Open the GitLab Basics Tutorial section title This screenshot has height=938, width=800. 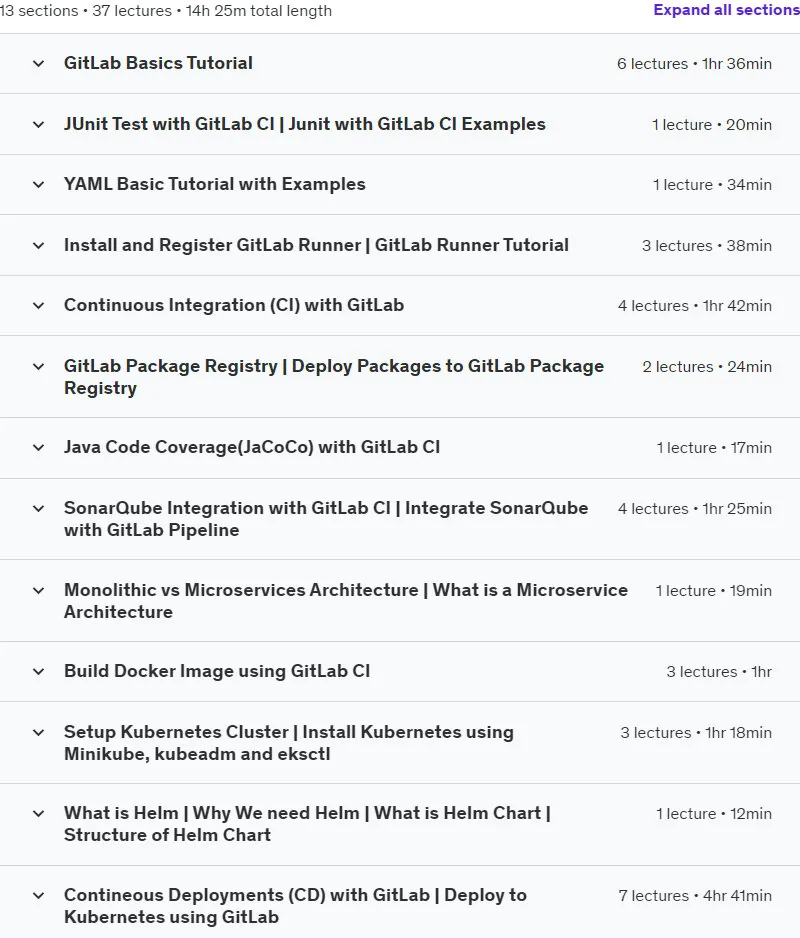pyautogui.click(x=158, y=63)
